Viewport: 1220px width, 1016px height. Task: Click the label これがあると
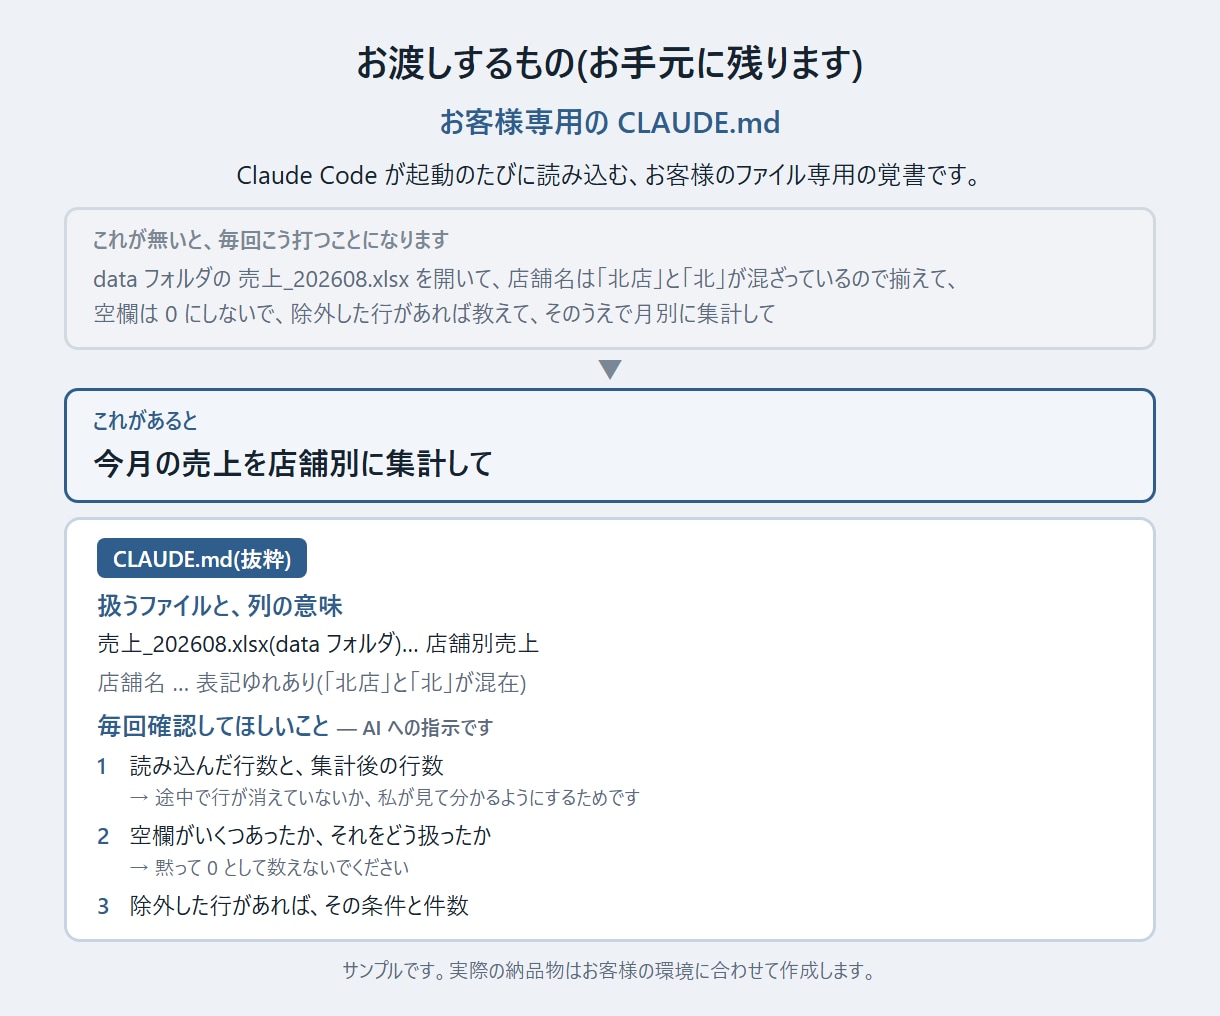(x=145, y=421)
